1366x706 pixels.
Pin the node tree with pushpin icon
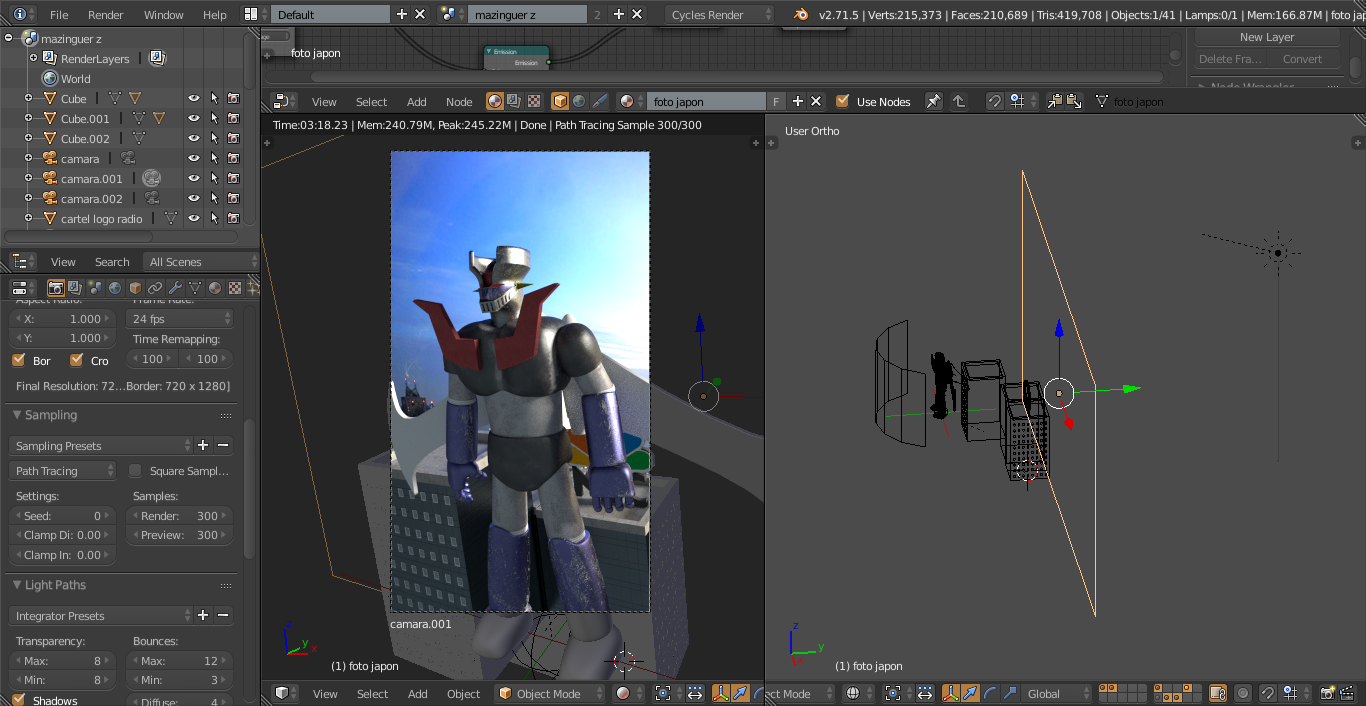[933, 101]
